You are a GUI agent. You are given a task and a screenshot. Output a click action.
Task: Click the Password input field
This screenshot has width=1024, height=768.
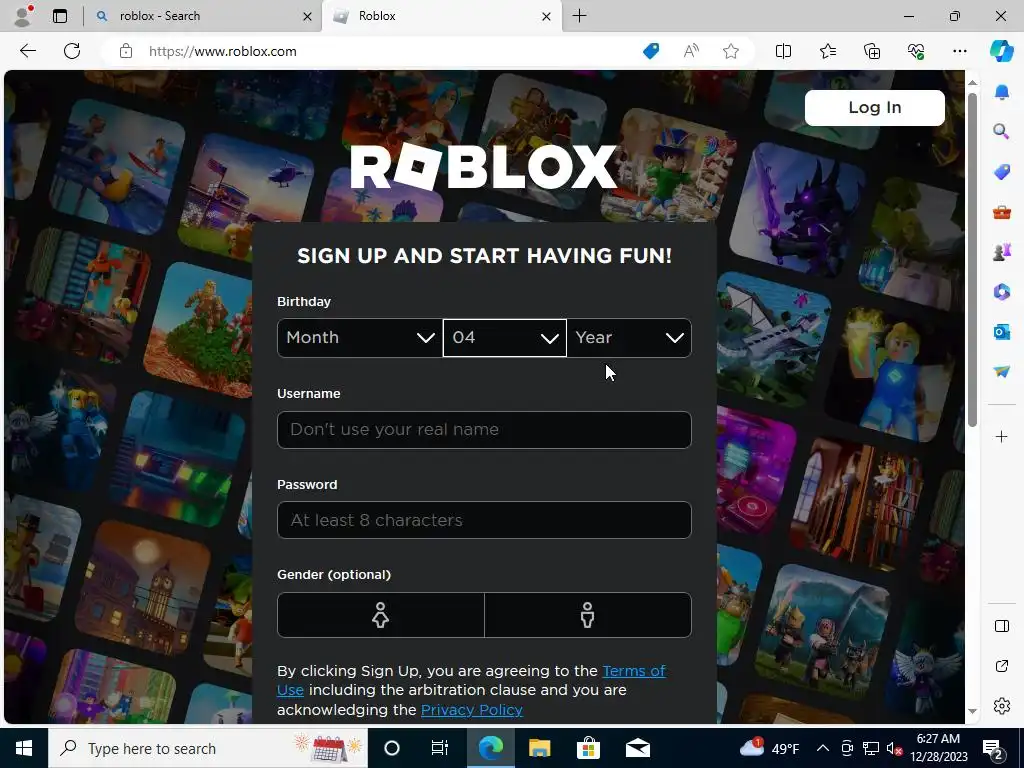484,520
